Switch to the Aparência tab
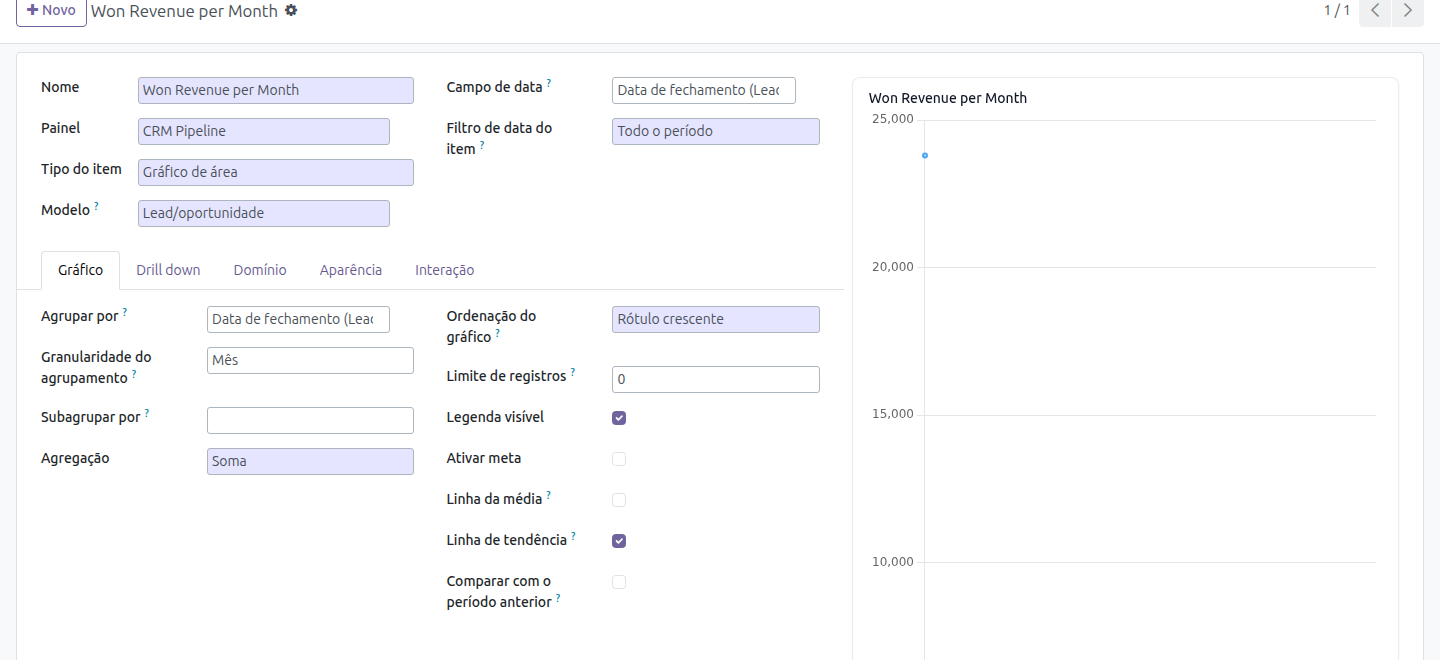Image resolution: width=1440 pixels, height=660 pixels. pyautogui.click(x=351, y=270)
